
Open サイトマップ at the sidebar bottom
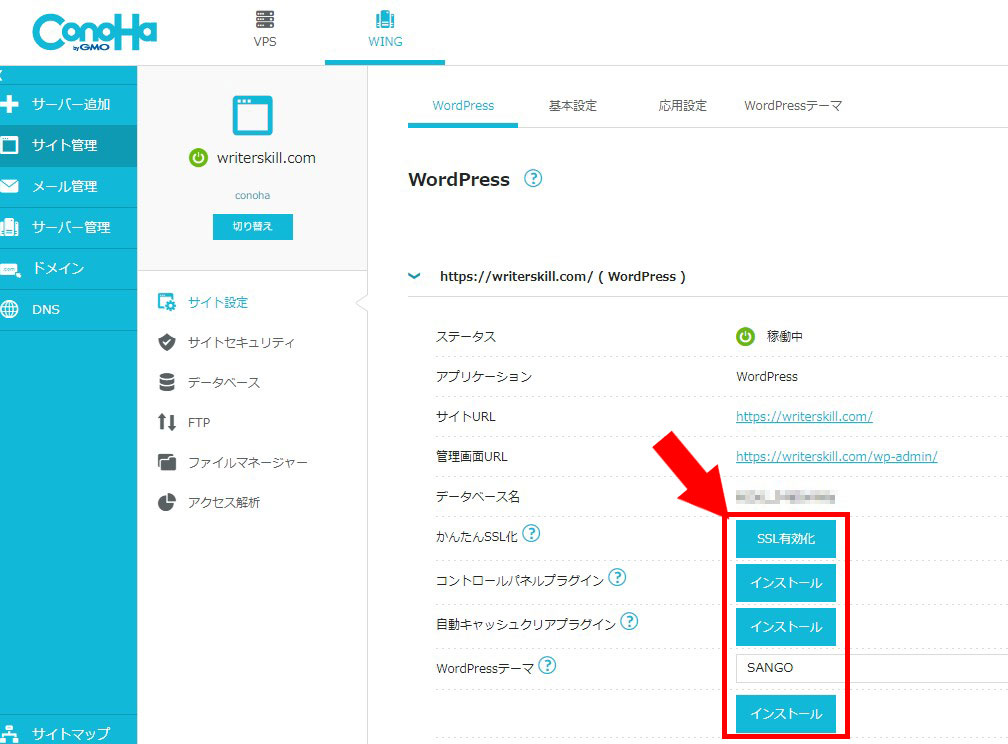68,732
